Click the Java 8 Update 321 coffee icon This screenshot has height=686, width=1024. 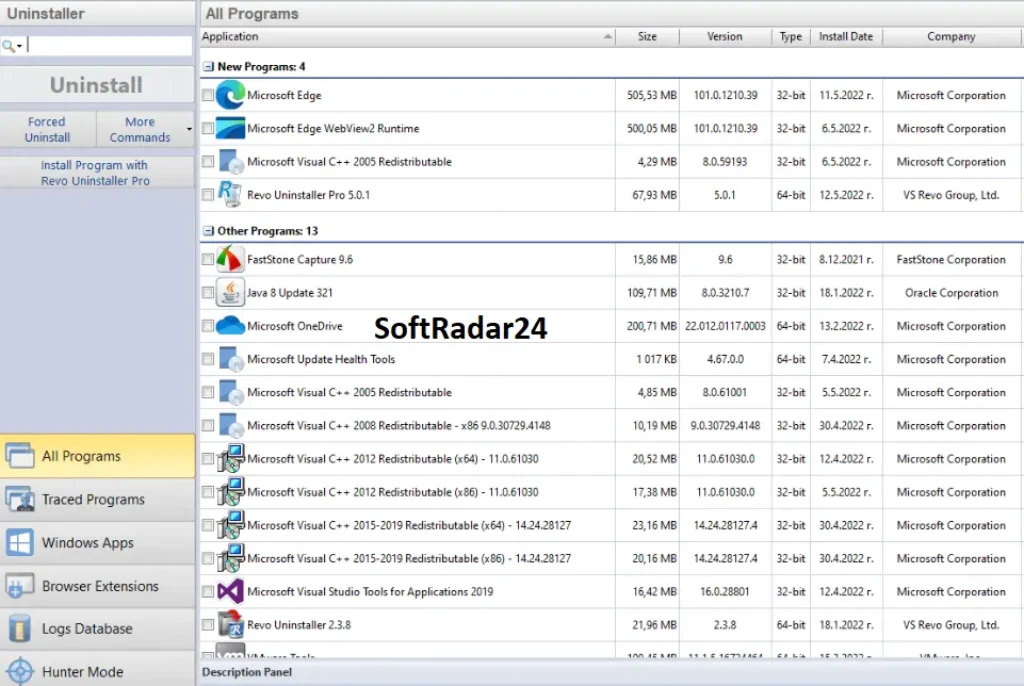click(230, 292)
